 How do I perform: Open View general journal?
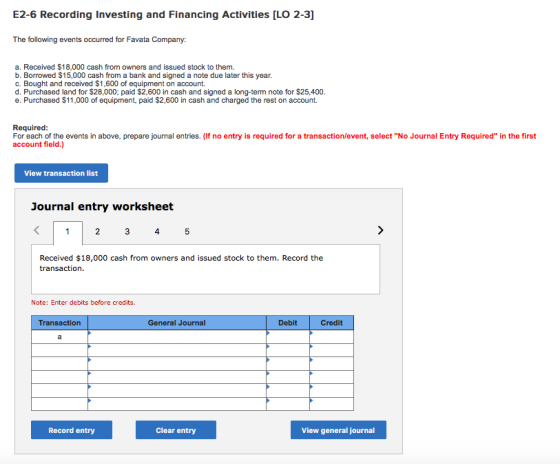pos(338,430)
